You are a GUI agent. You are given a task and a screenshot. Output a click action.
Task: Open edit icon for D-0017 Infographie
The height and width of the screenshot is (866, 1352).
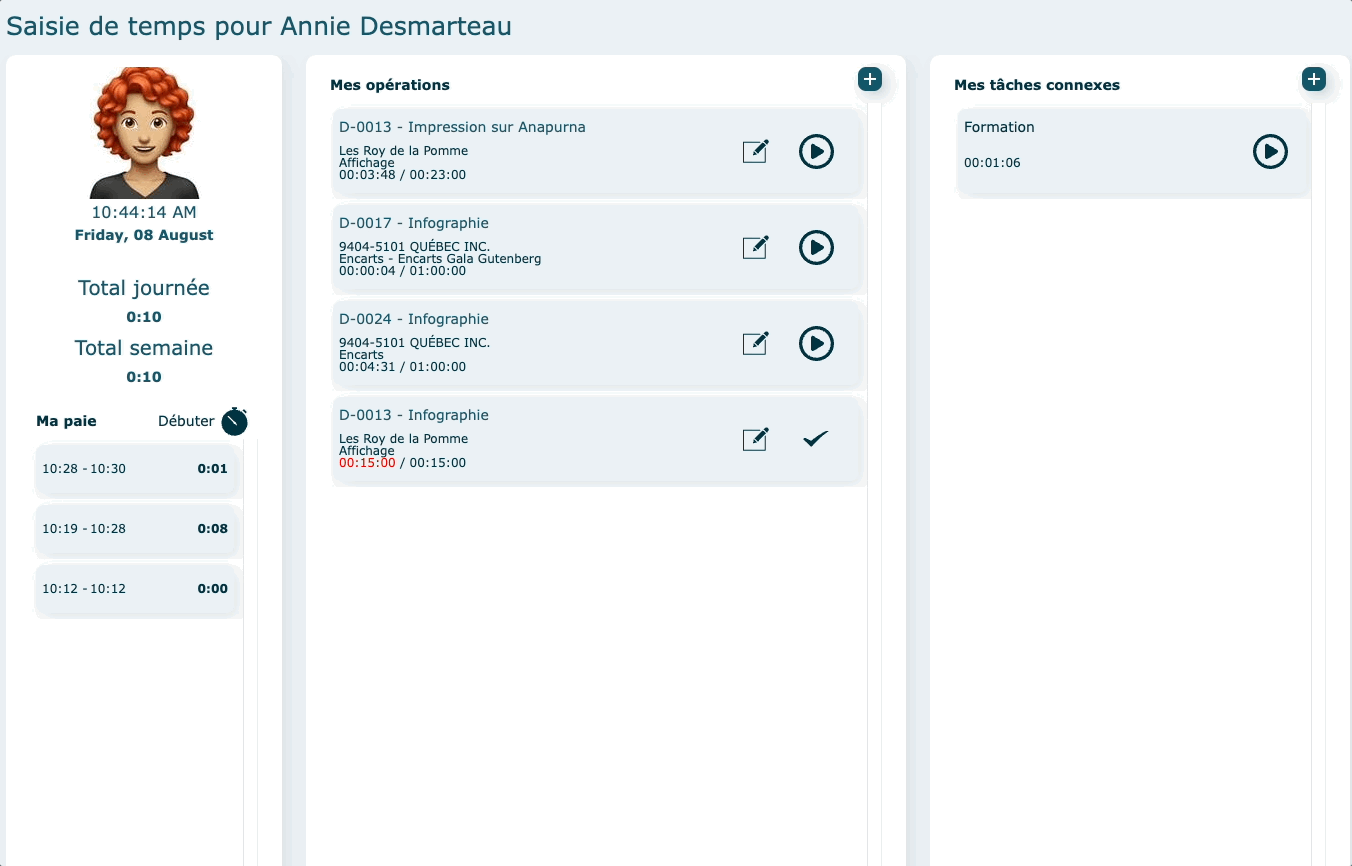click(x=755, y=248)
